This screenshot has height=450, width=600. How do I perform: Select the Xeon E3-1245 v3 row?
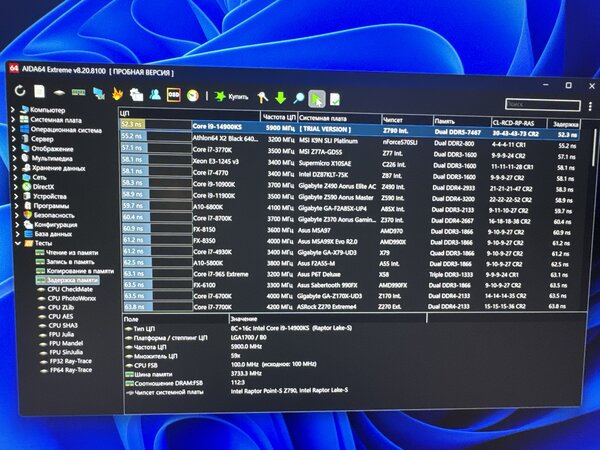[x=348, y=163]
